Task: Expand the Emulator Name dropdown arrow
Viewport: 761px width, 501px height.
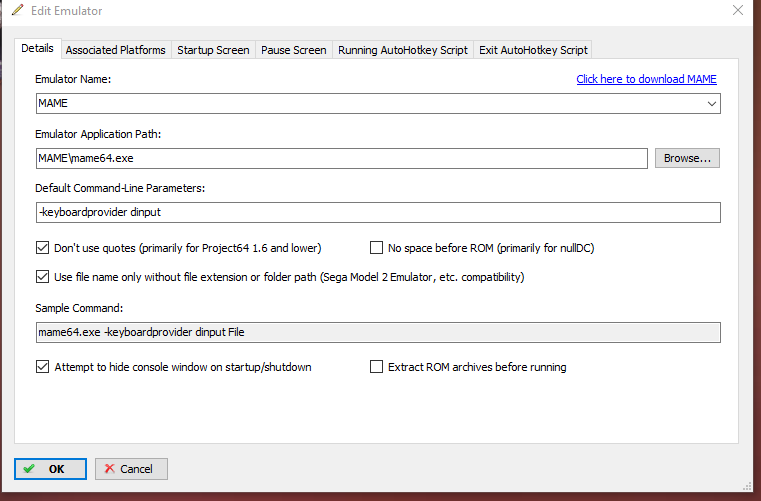Action: pos(711,103)
